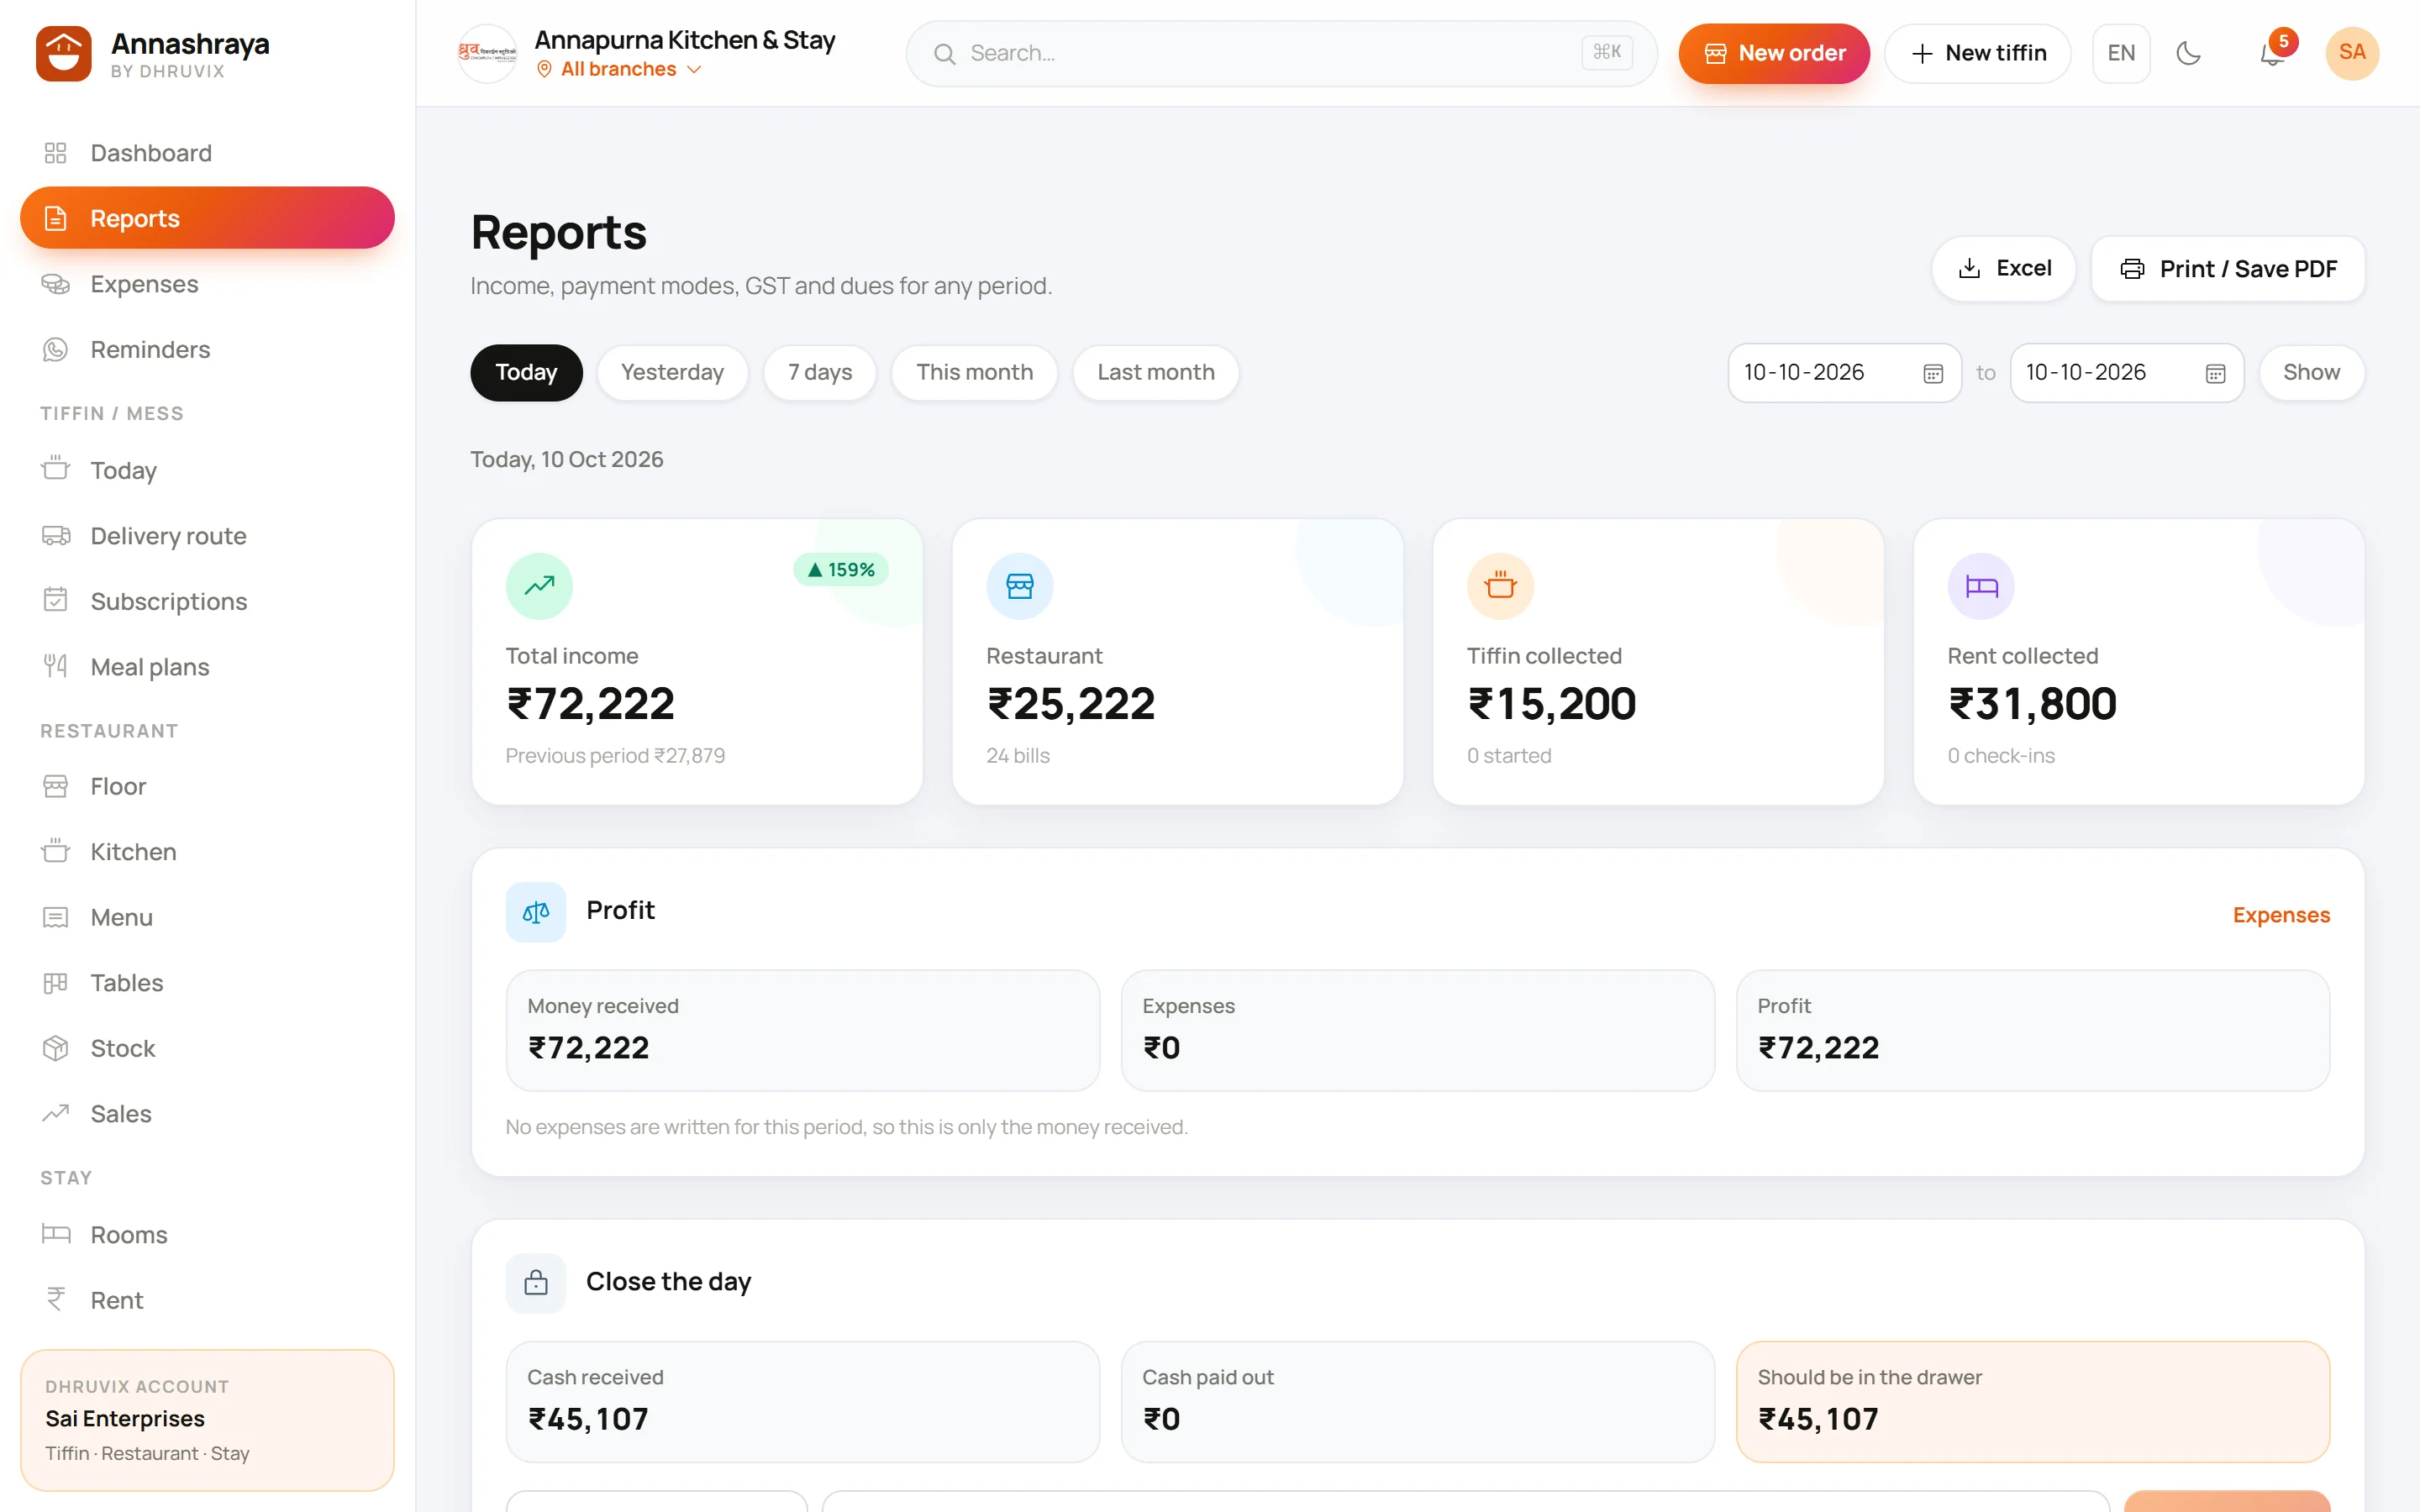
Task: Click Total income trend icon
Action: (539, 586)
